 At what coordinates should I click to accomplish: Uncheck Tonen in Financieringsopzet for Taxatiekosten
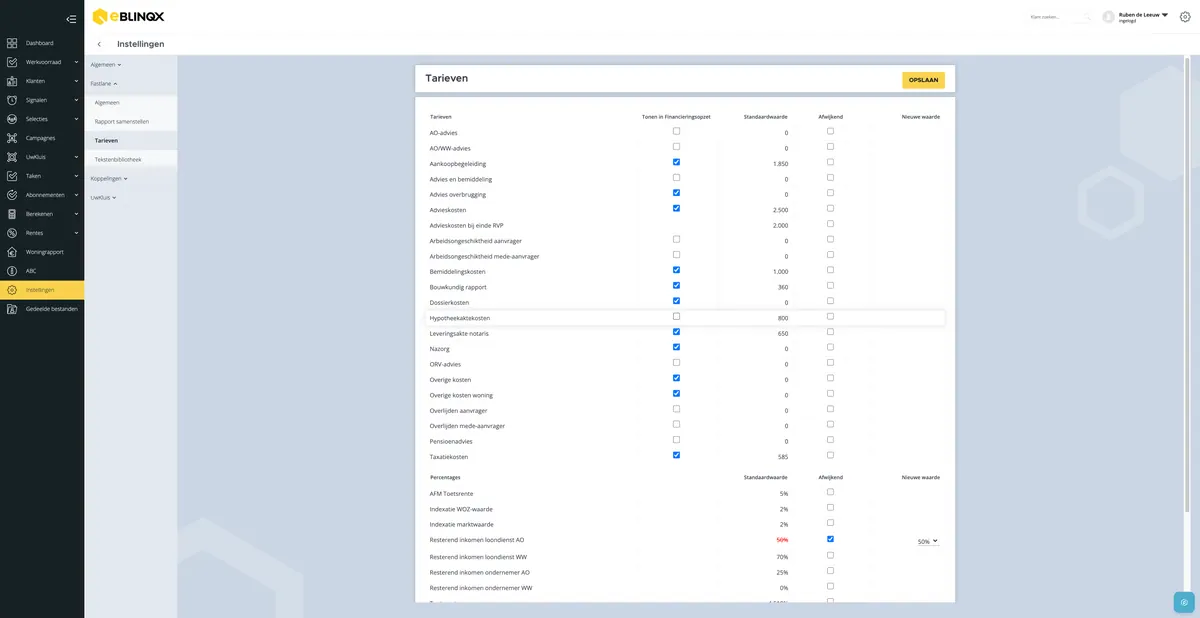click(677, 455)
